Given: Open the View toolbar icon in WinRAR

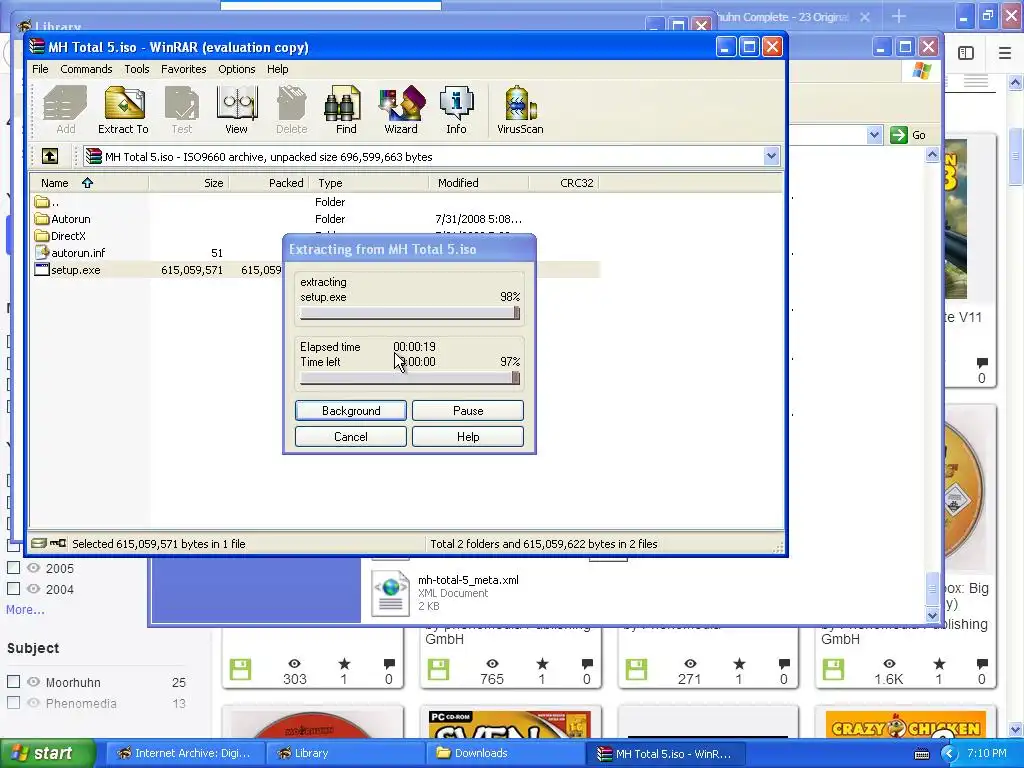Looking at the screenshot, I should pyautogui.click(x=236, y=103).
